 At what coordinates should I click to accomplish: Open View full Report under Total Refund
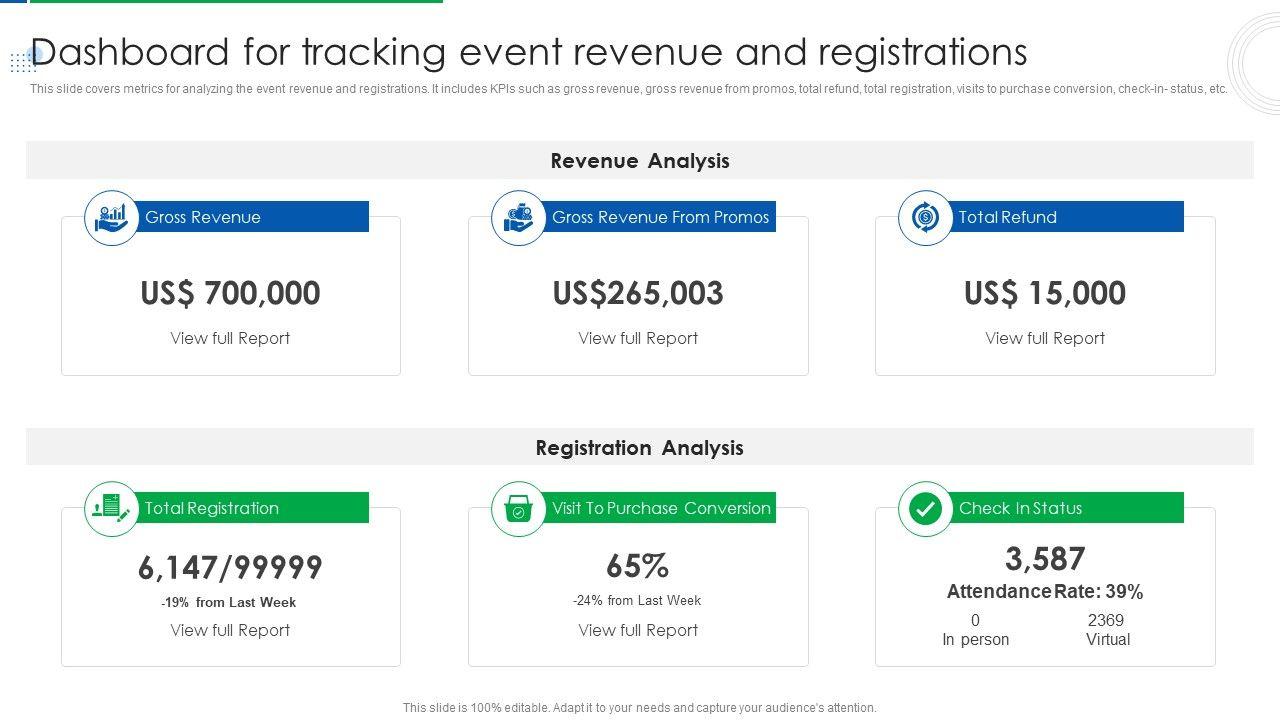[1045, 338]
